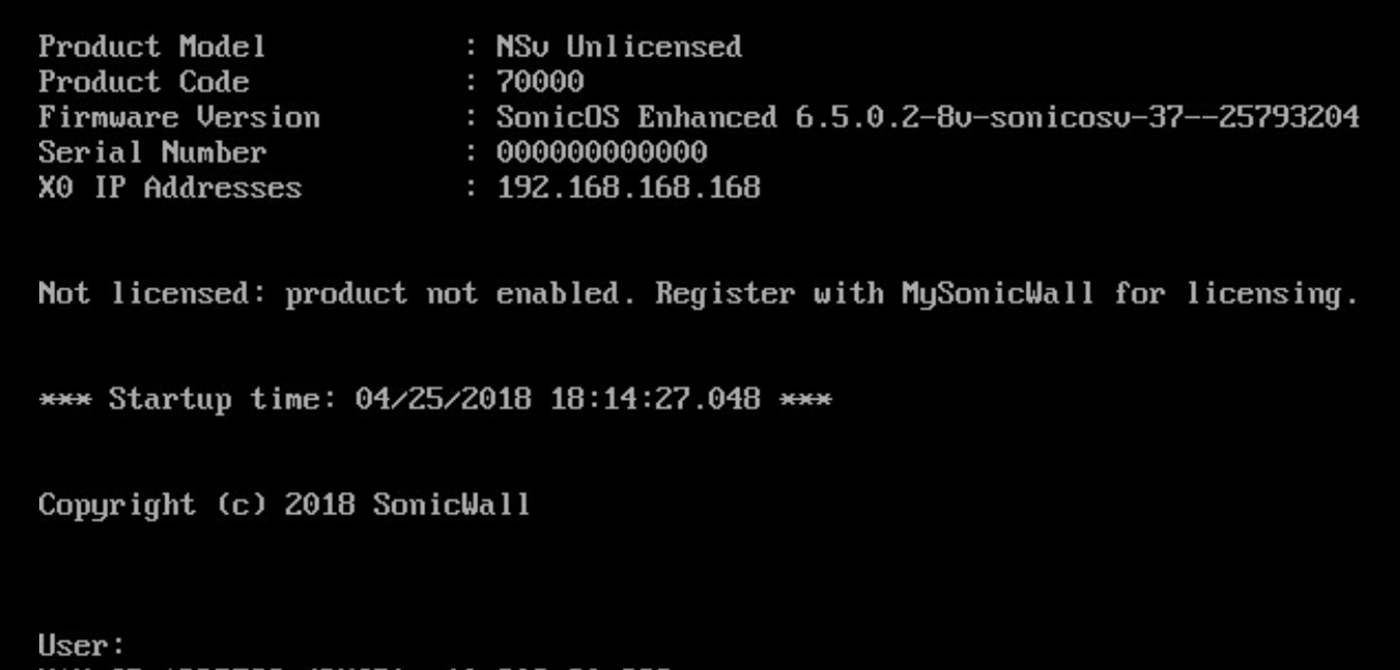Click the Firmware Version label
Image resolution: width=1400 pixels, height=670 pixels.
click(x=179, y=117)
